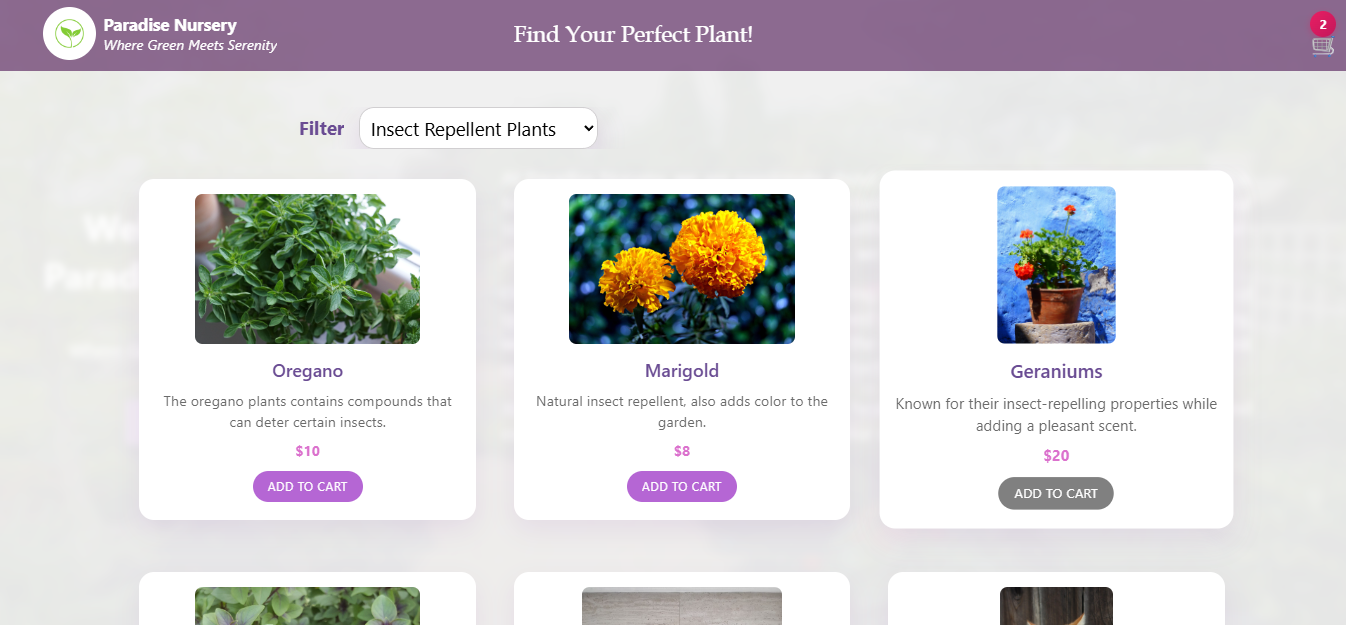Viewport: 1346px width, 625px height.
Task: Click the grayed-out Geraniums Add to Cart button
Action: (x=1055, y=493)
